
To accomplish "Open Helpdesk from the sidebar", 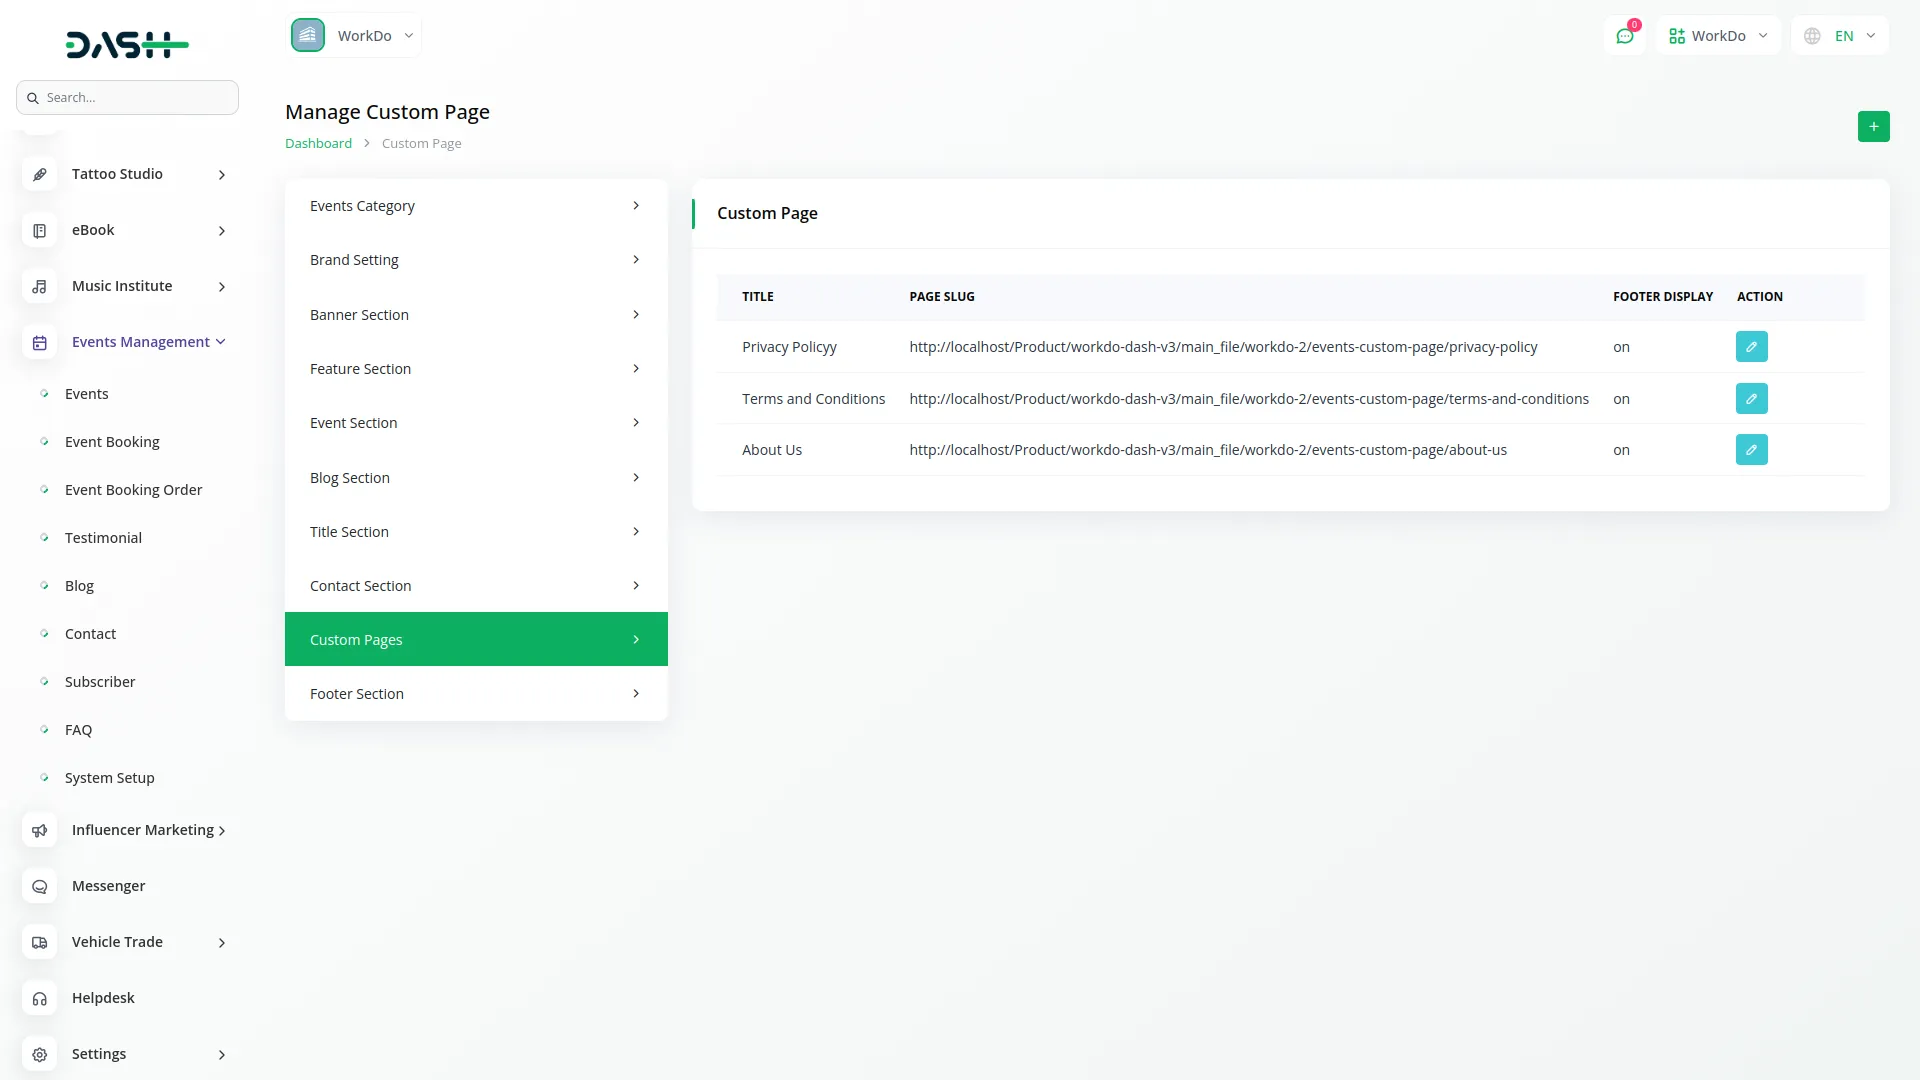I will pos(103,998).
